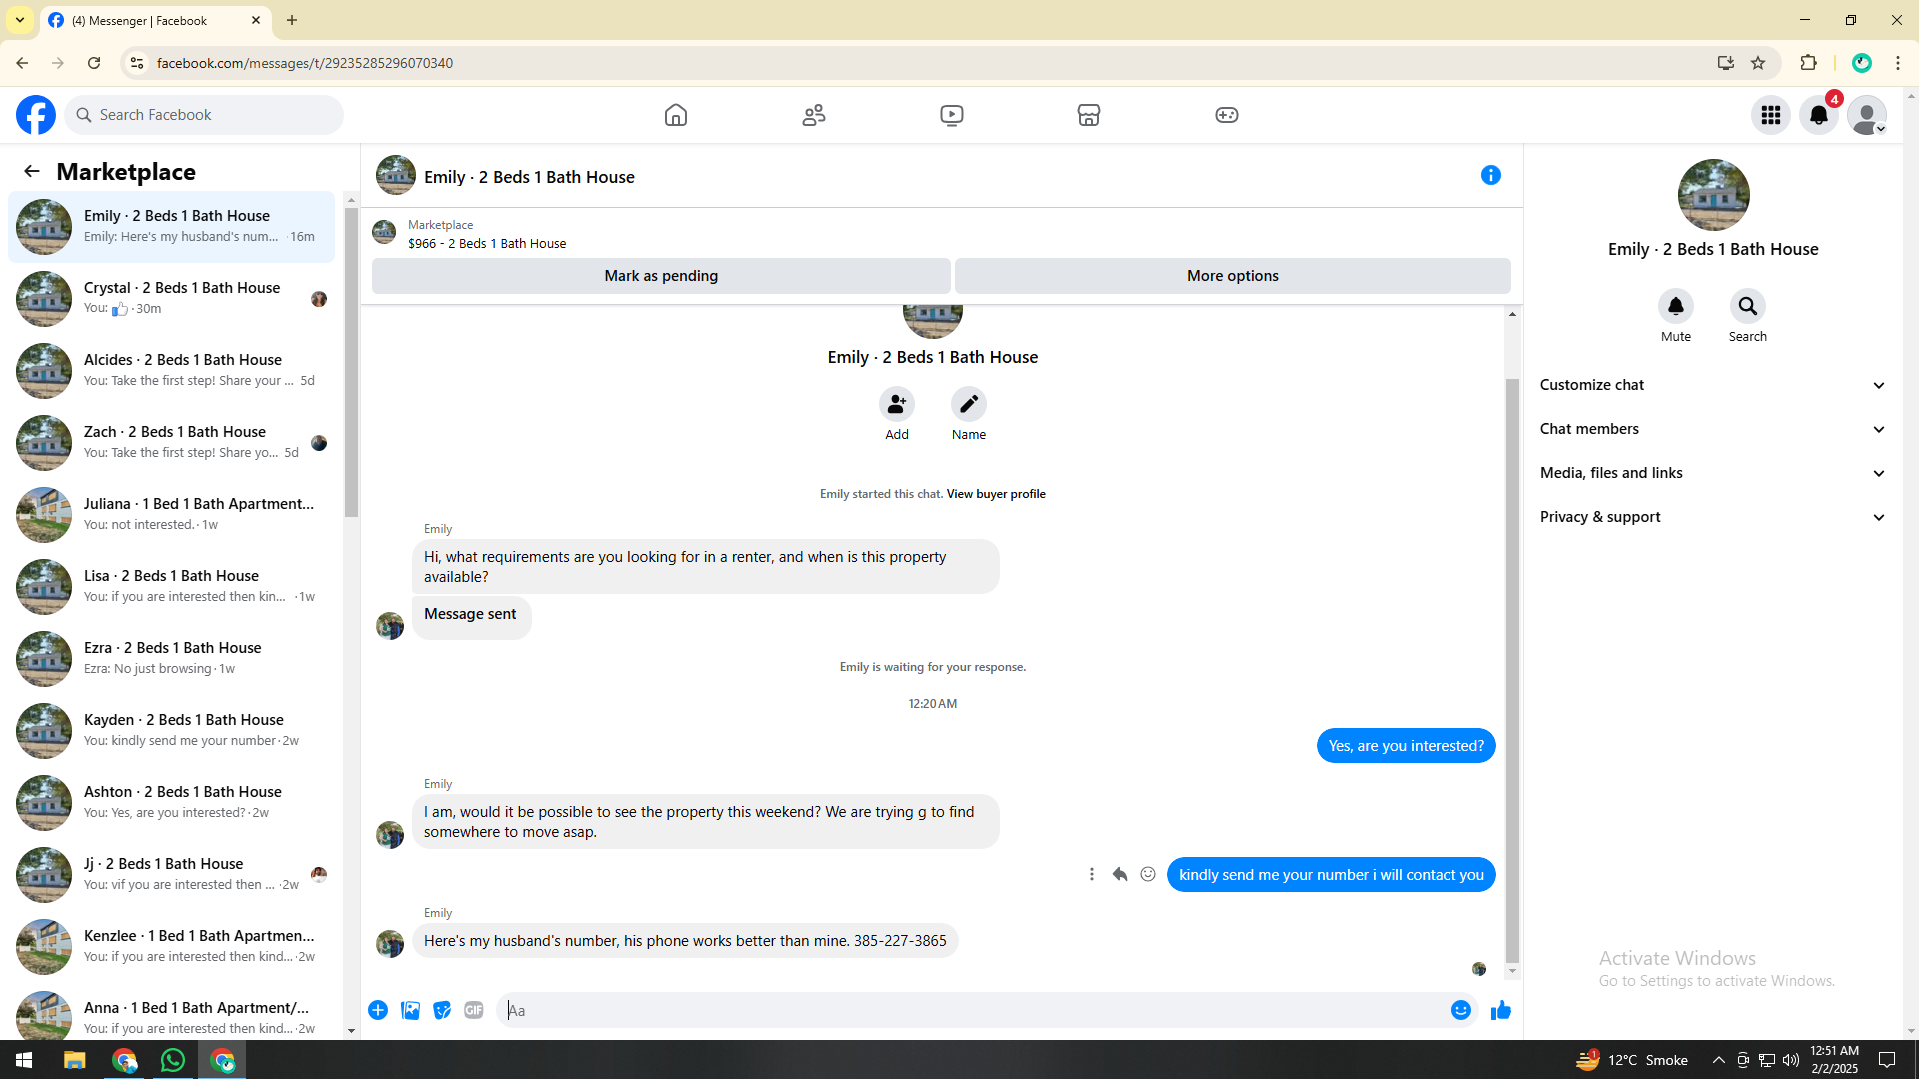Click conversation information (i) icon

click(1491, 175)
